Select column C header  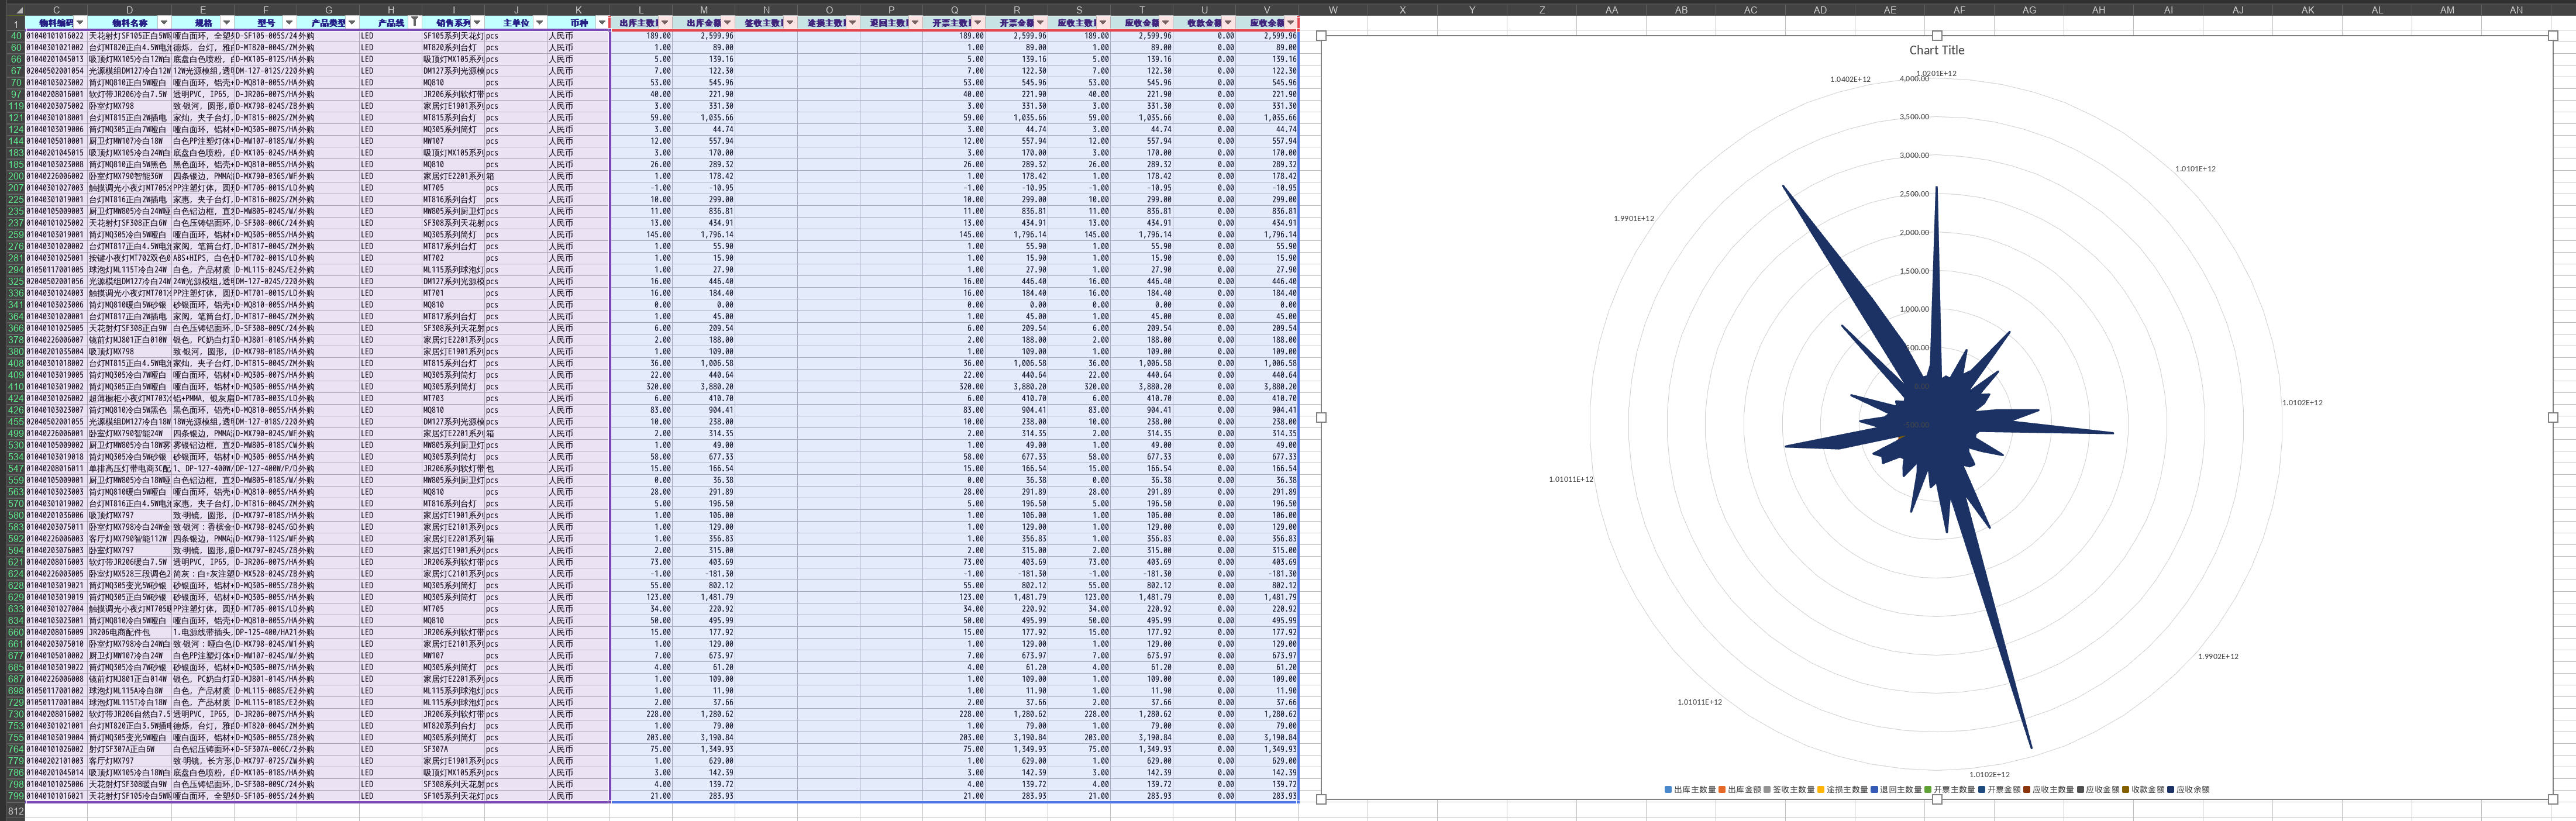(x=56, y=9)
